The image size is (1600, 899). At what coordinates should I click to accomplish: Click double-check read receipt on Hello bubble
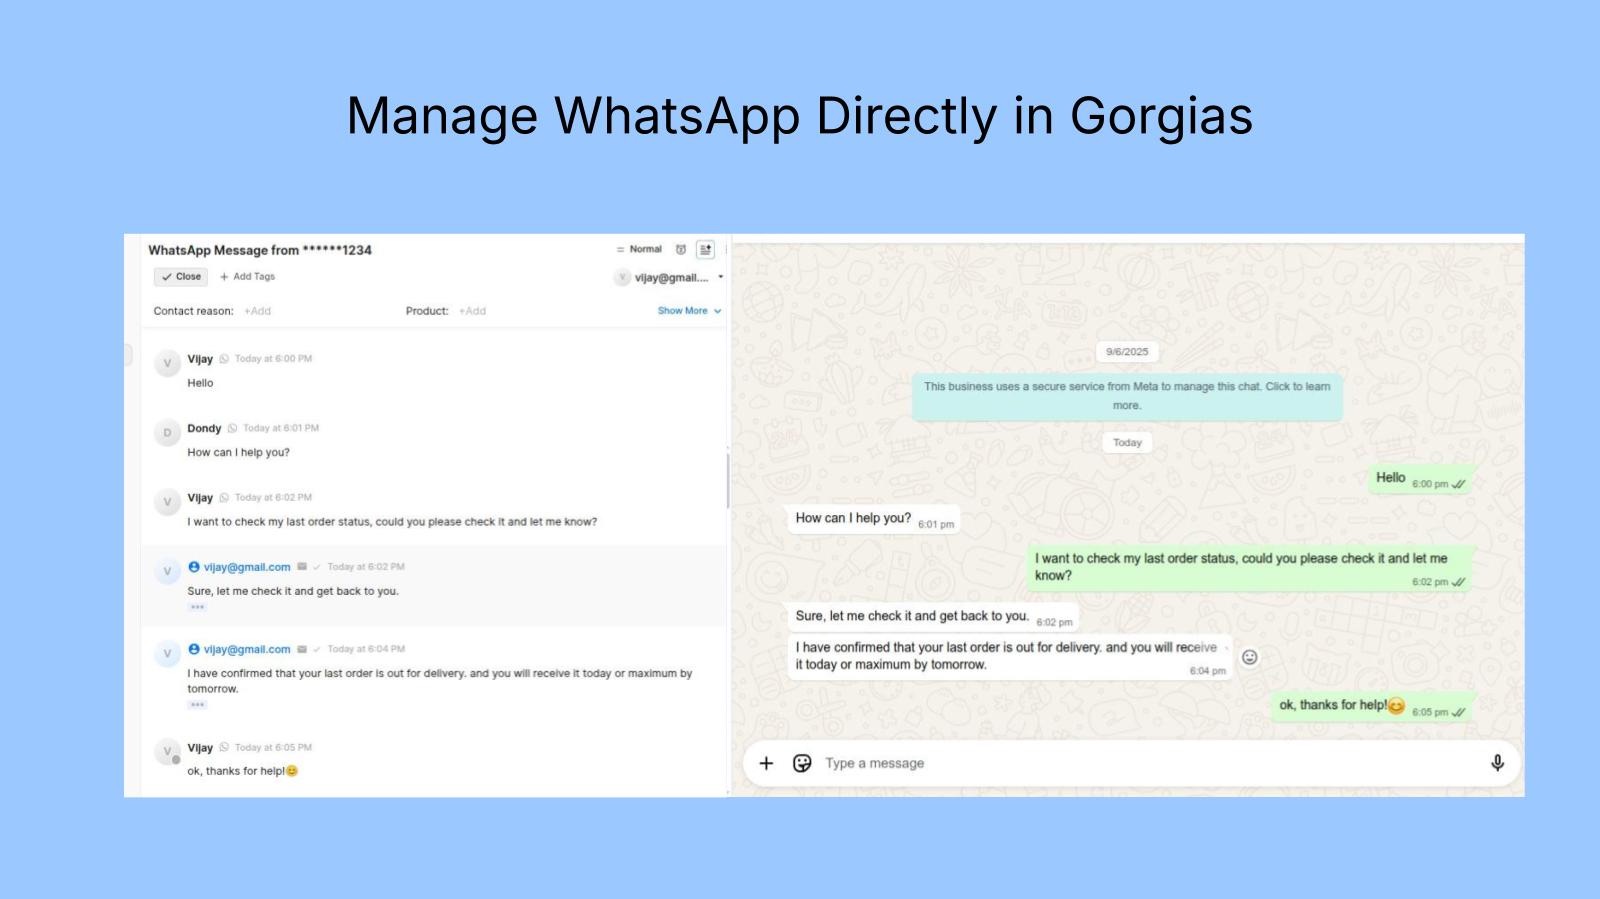pos(1459,484)
